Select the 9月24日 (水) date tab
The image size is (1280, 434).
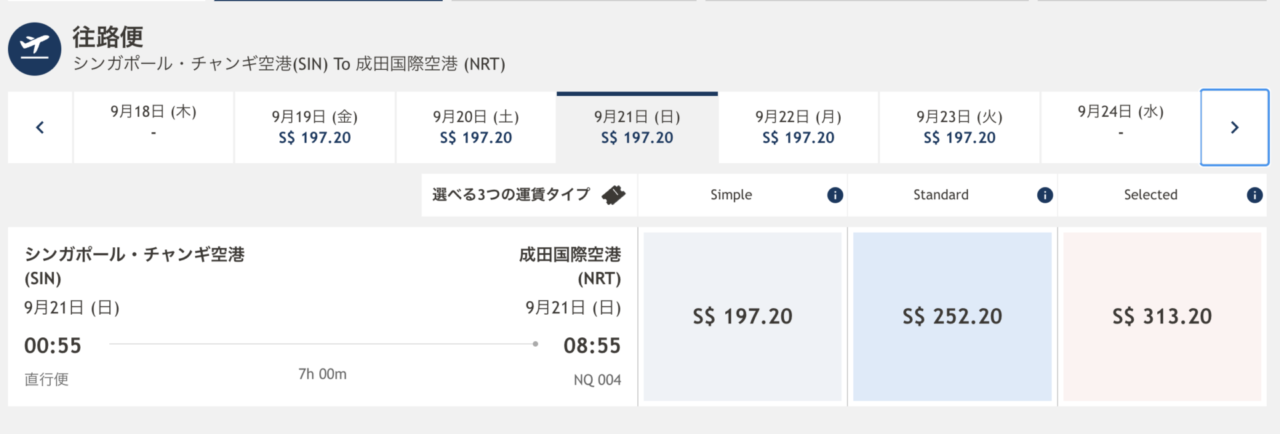pos(1121,127)
